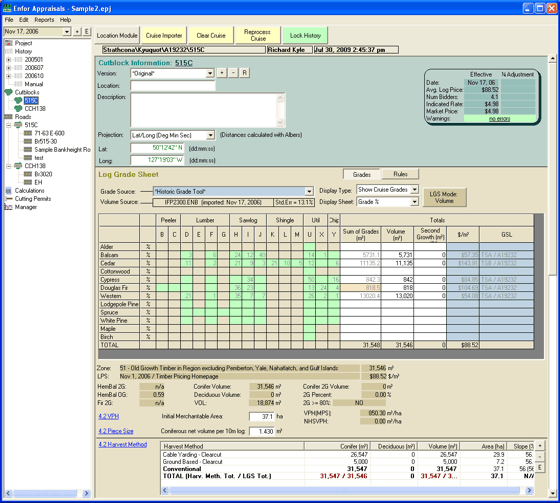Switch to the Grades tab
The image size is (560, 503).
click(x=361, y=174)
